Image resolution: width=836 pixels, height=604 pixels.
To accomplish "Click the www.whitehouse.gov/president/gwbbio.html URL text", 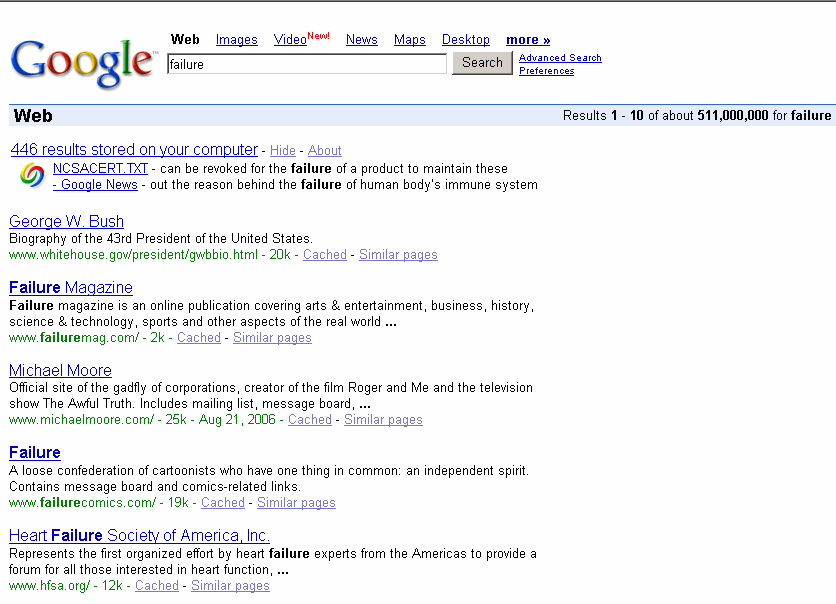I will pos(133,254).
